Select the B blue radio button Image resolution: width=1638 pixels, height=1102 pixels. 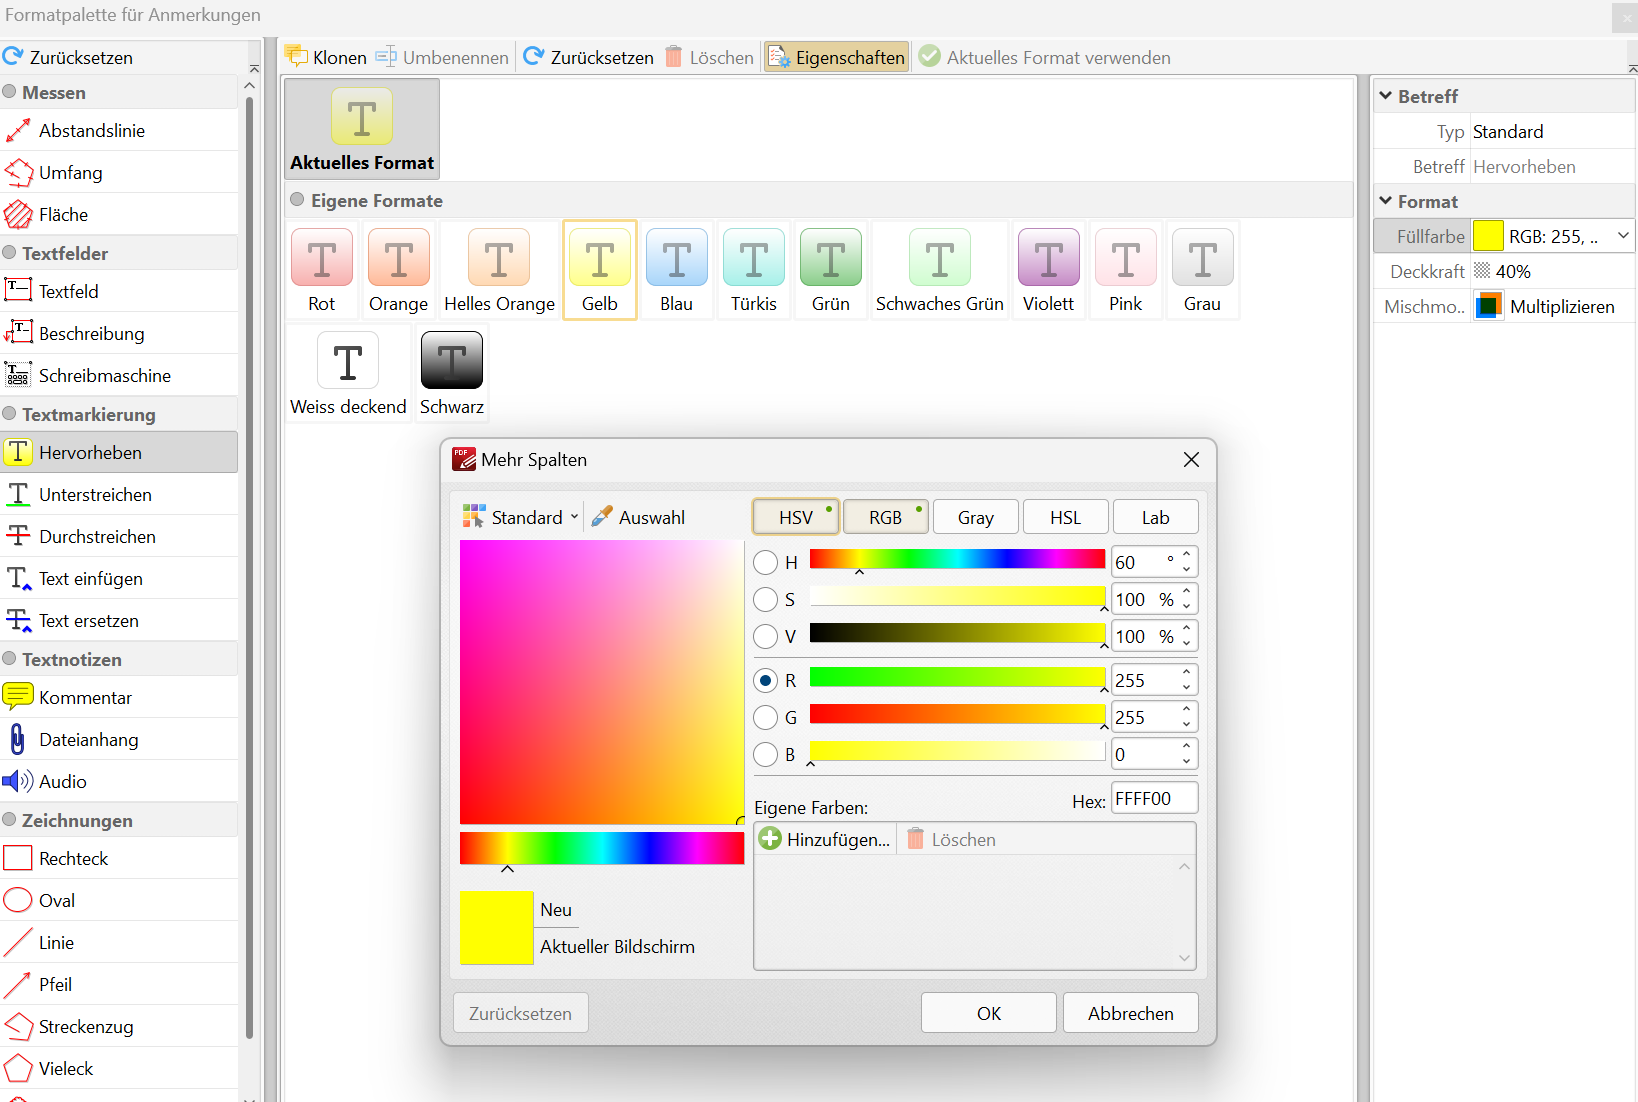[x=766, y=755]
